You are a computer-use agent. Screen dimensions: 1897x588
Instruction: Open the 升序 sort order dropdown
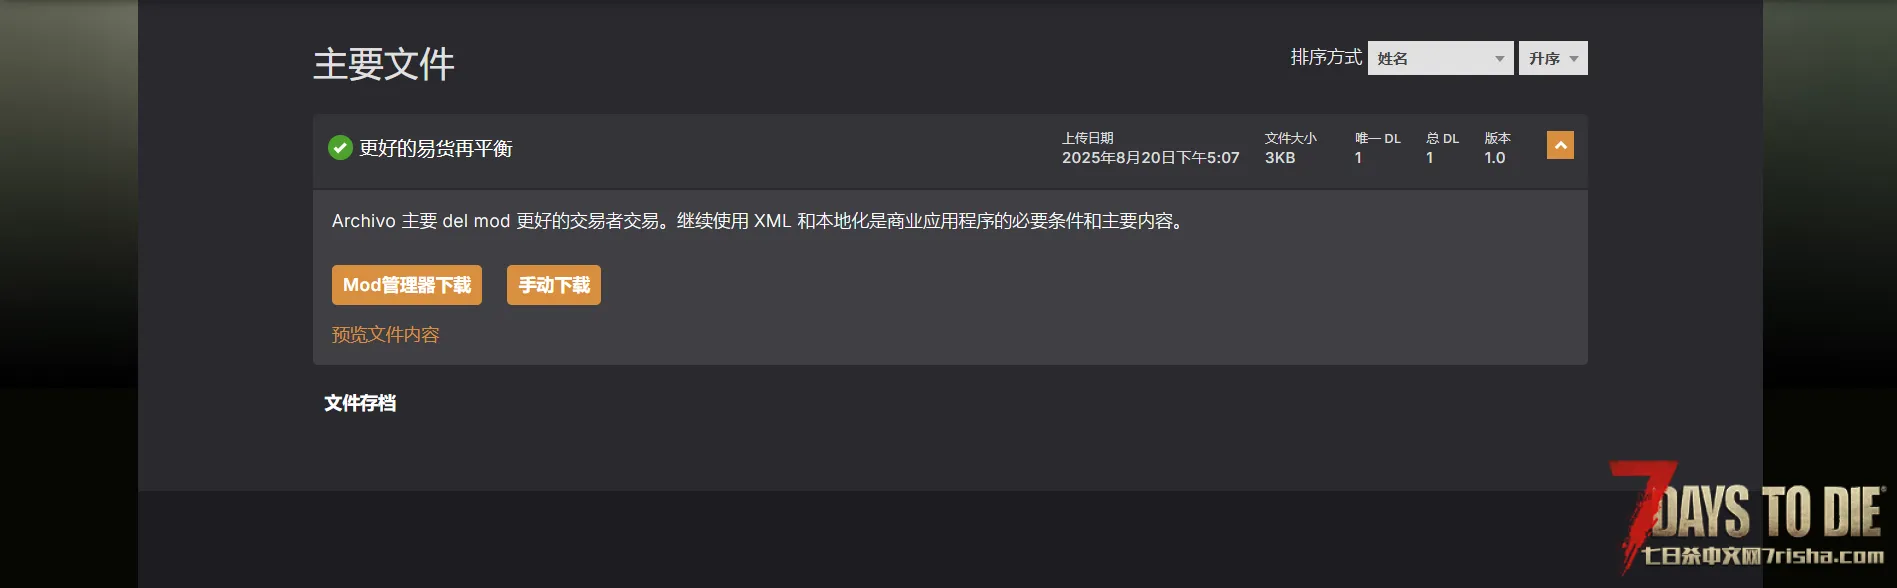(x=1553, y=58)
